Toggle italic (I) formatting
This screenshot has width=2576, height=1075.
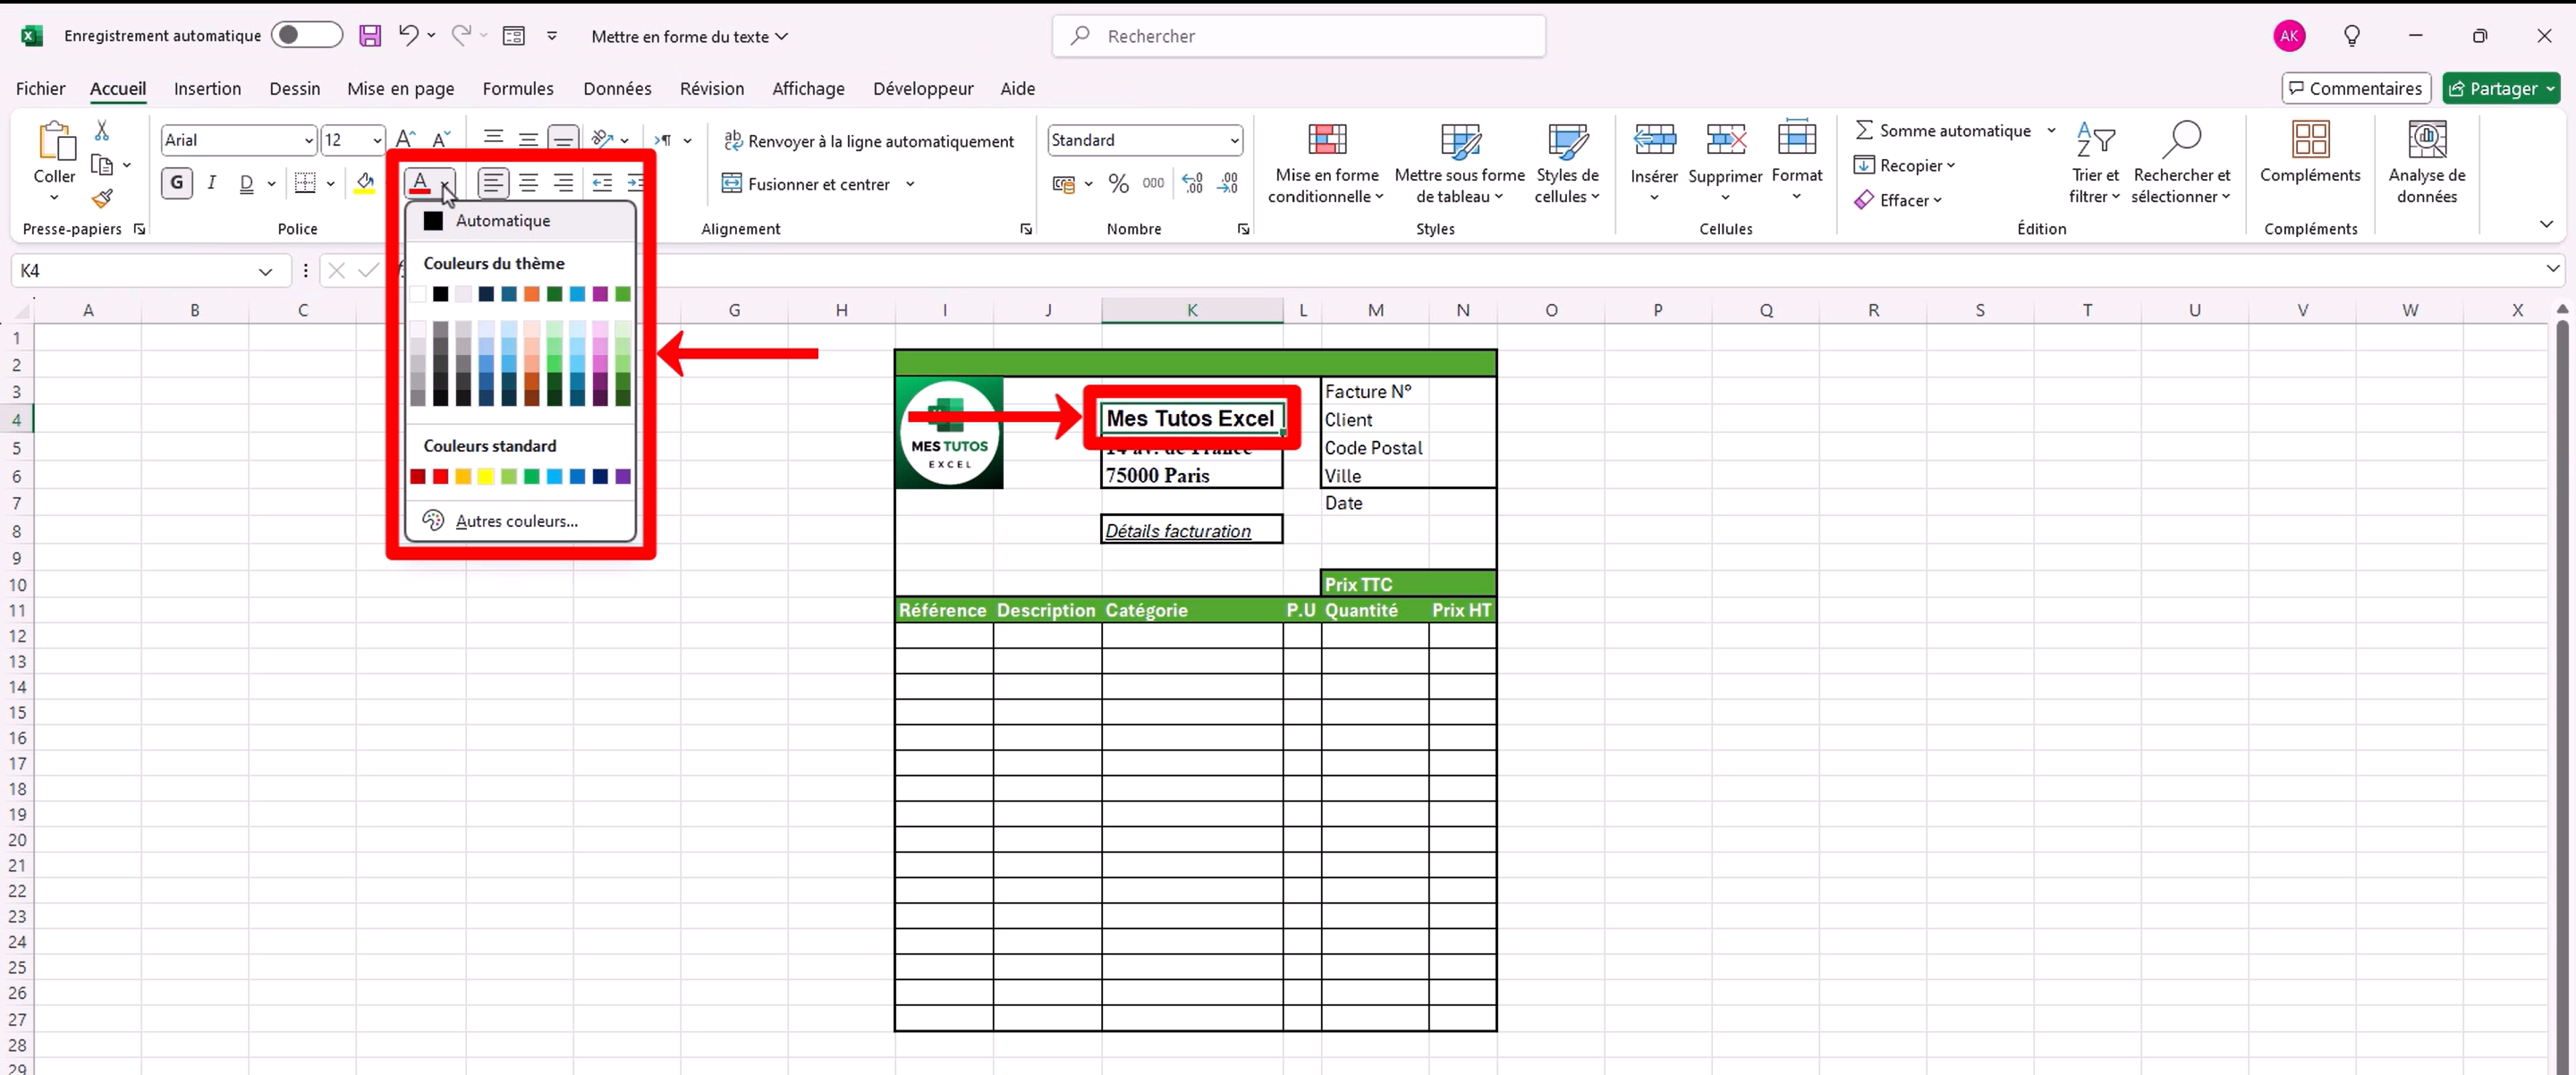211,183
